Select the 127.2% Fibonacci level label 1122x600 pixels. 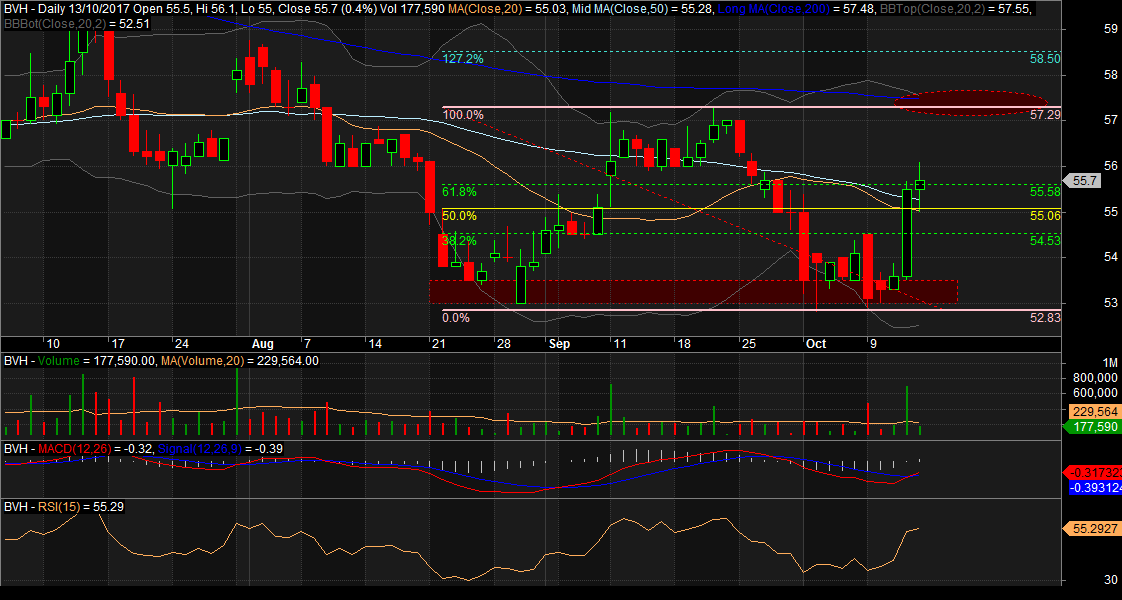[x=463, y=59]
